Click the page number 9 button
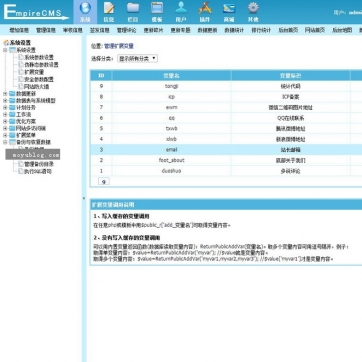This screenshot has width=362, height=362. click(104, 182)
